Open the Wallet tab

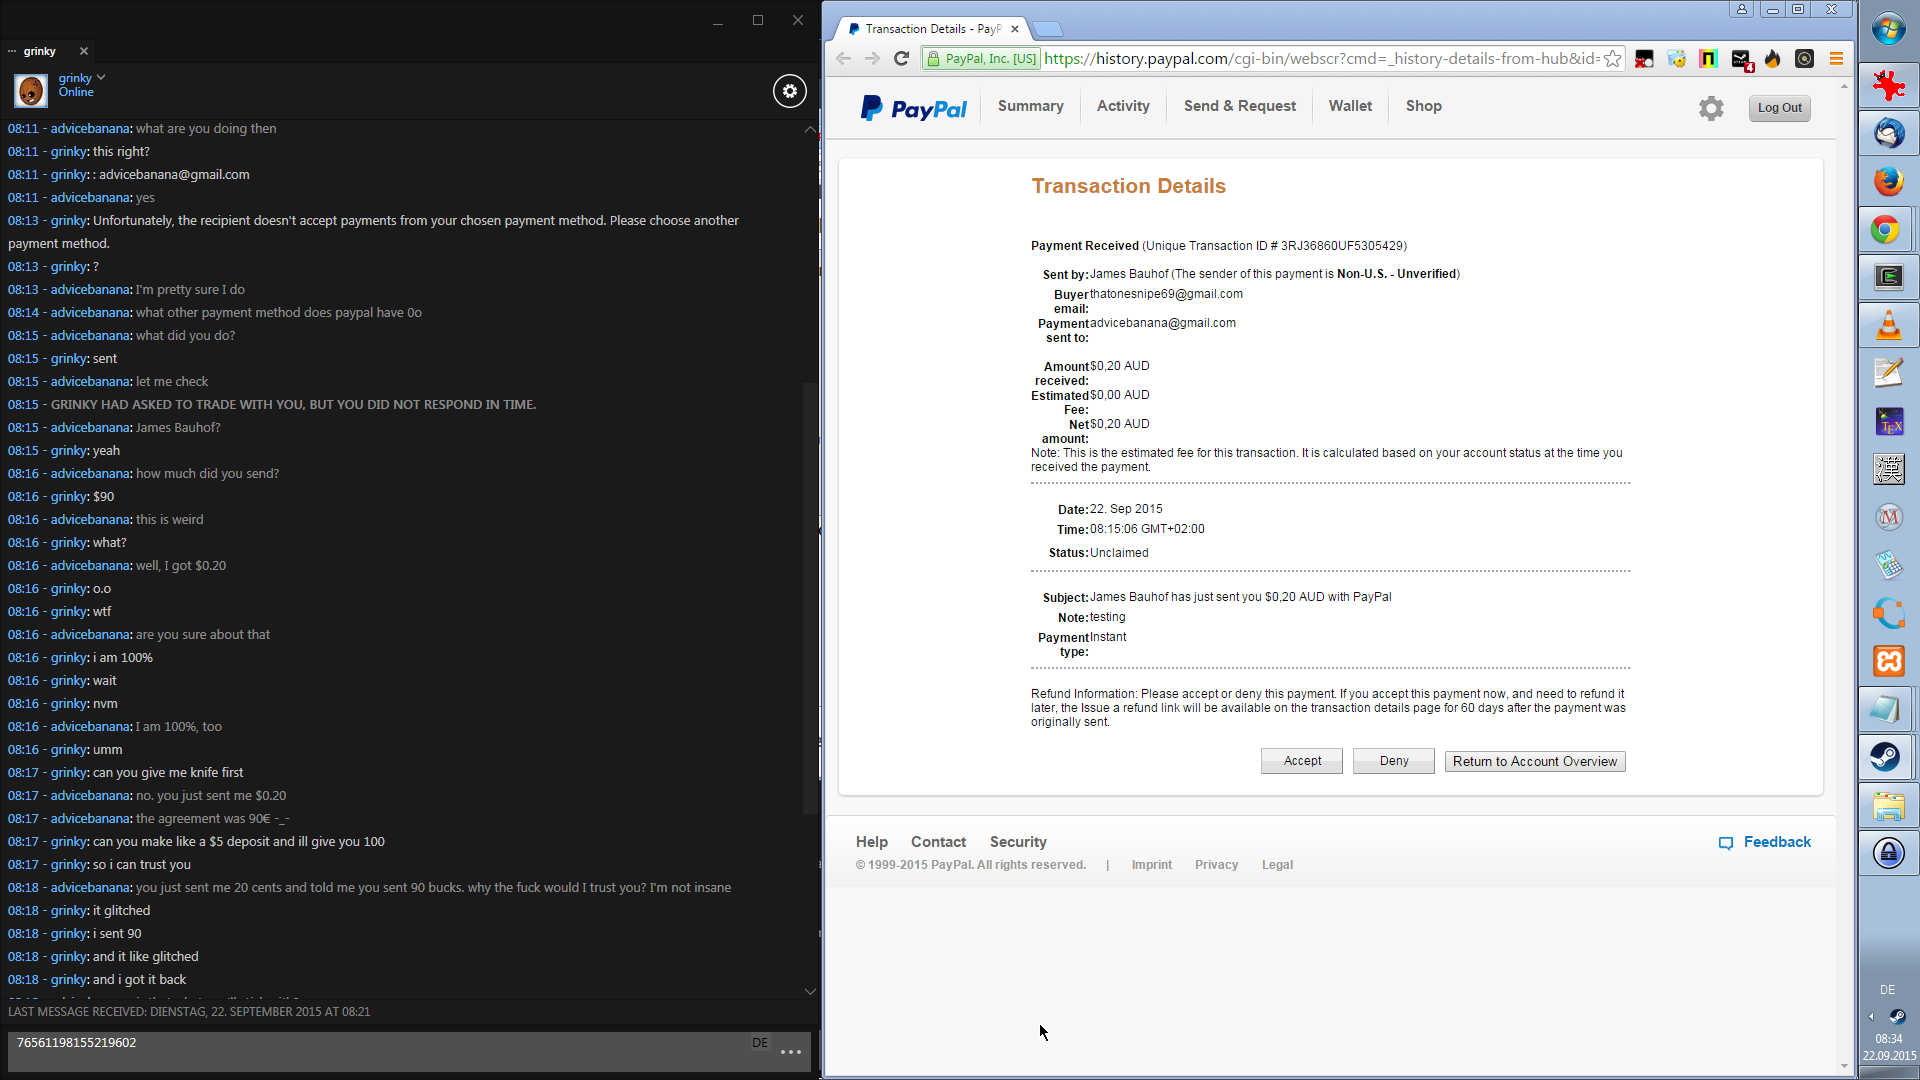click(x=1350, y=106)
